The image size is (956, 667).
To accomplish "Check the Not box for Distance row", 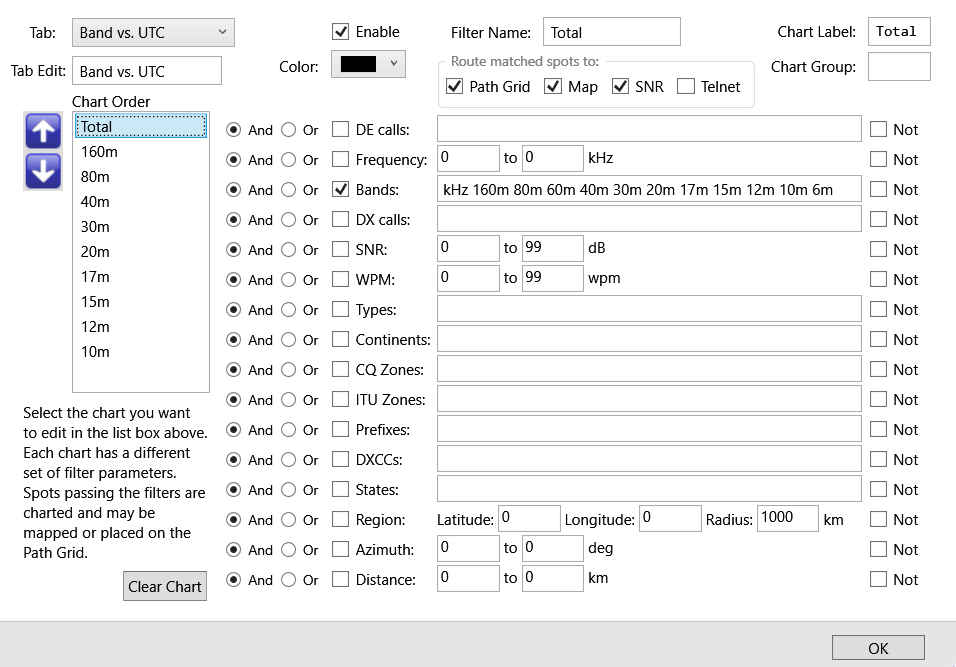I will 878,579.
